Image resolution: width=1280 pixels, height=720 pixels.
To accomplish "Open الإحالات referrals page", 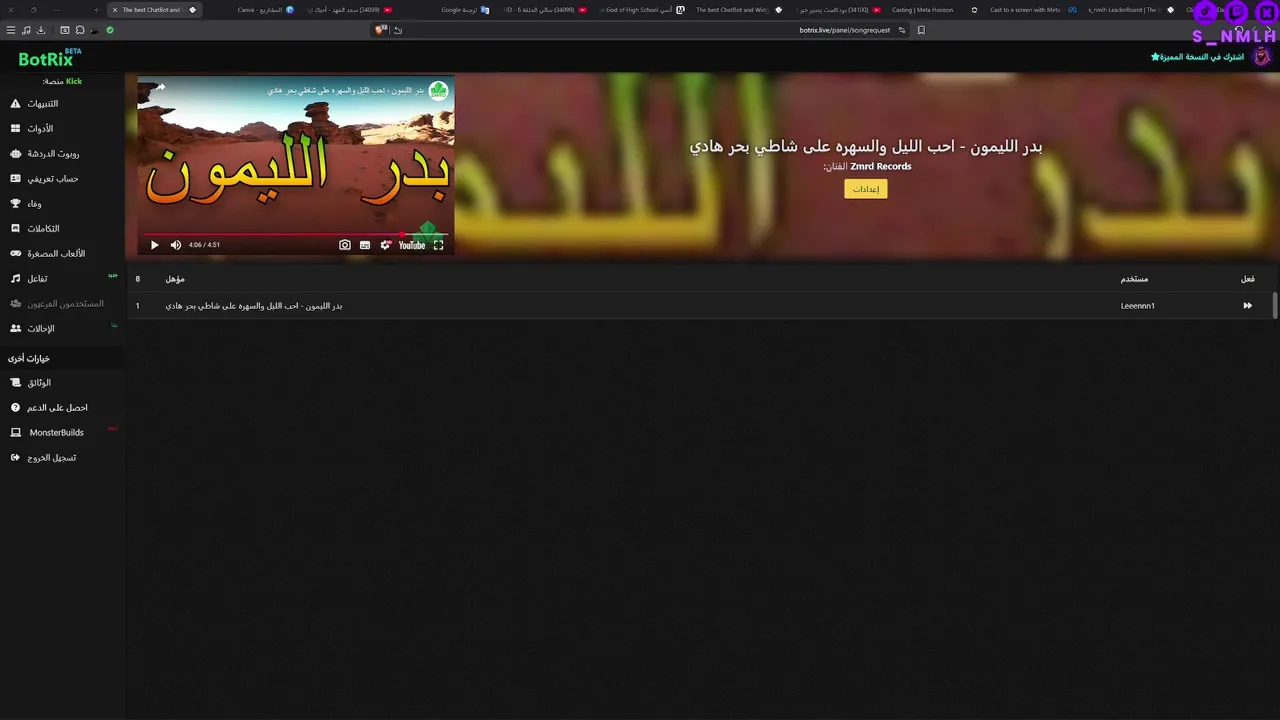I will (x=33, y=328).
